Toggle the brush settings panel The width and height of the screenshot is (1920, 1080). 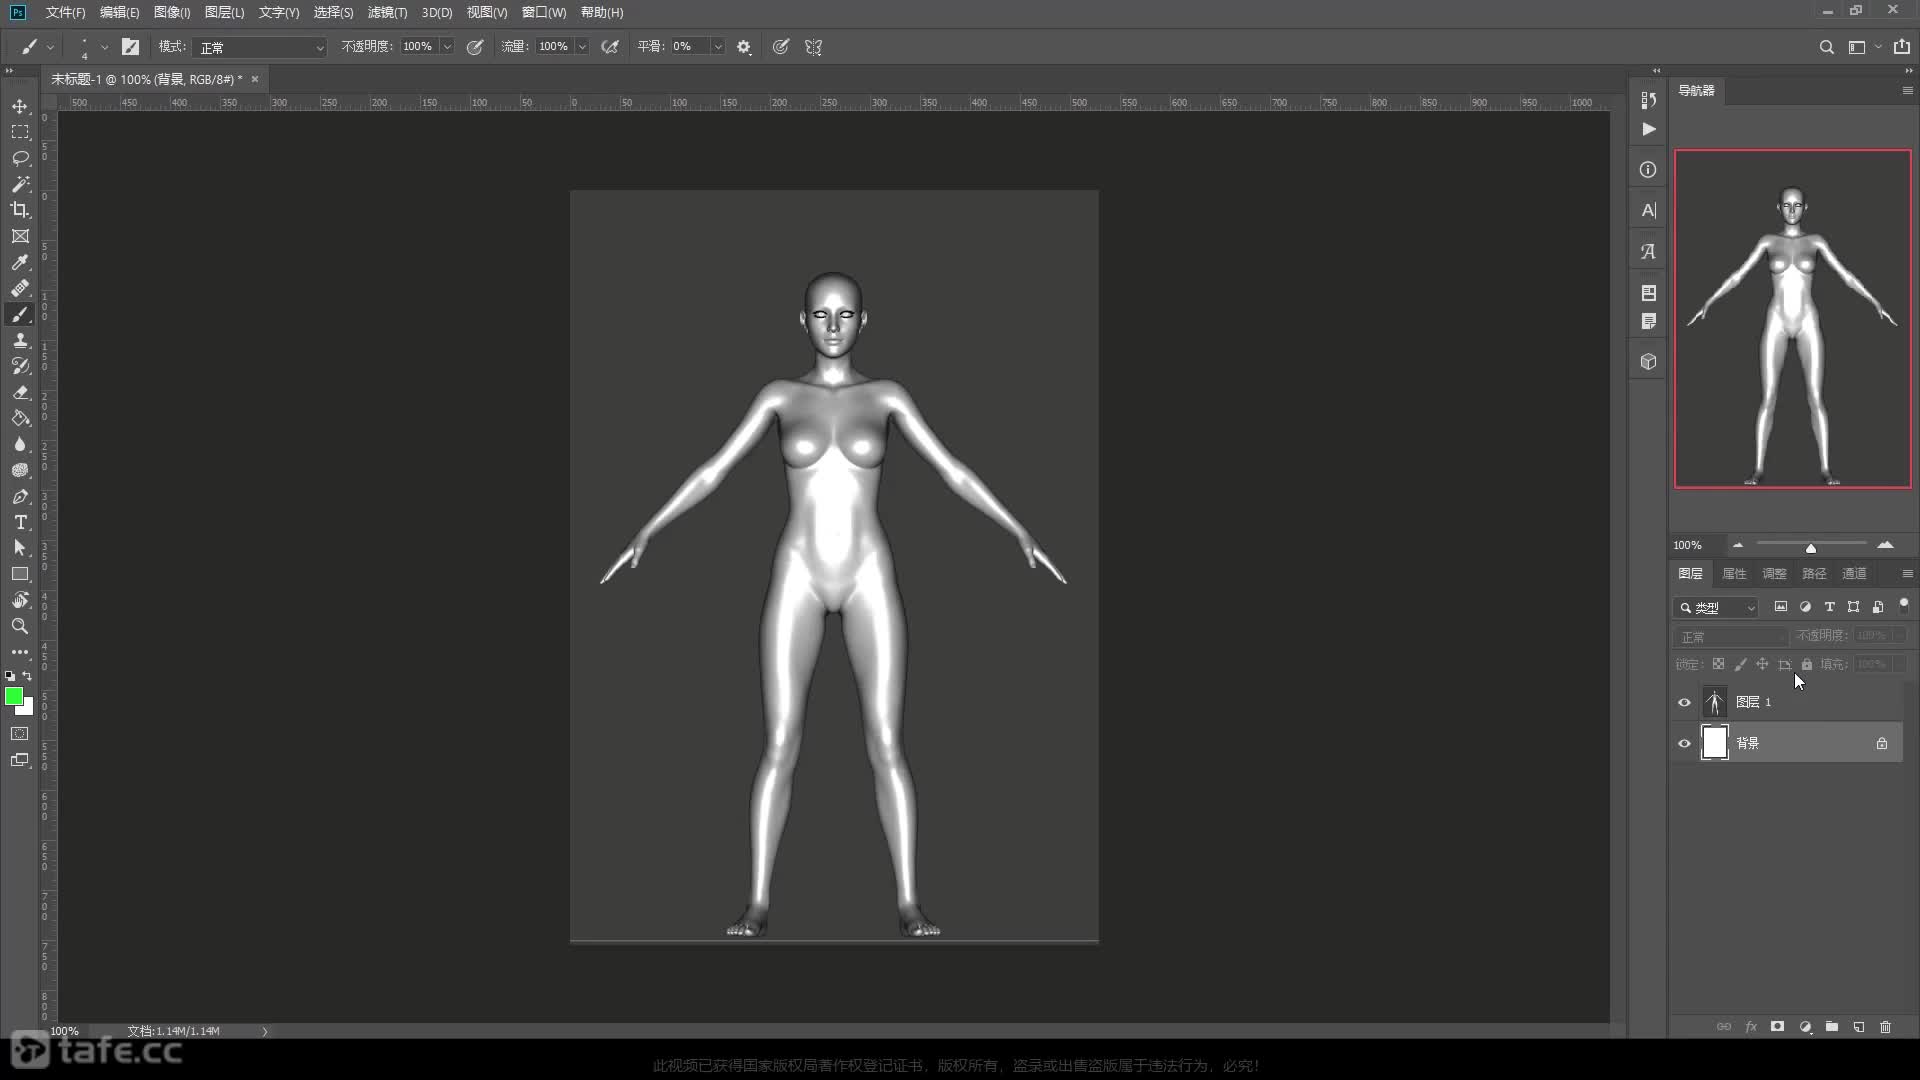tap(130, 46)
